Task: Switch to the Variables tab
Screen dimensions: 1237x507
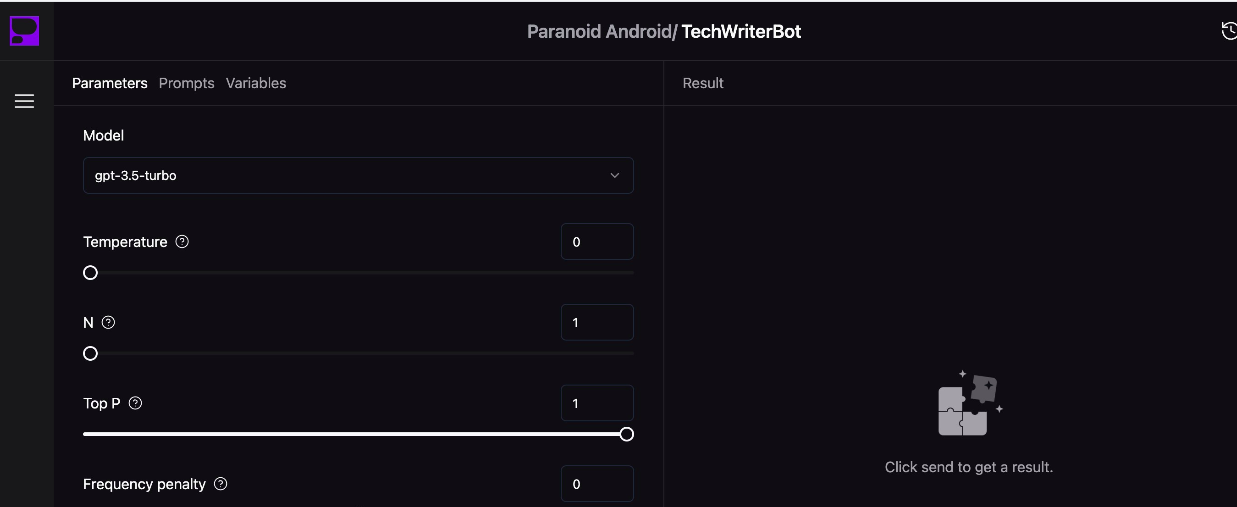Action: point(256,83)
